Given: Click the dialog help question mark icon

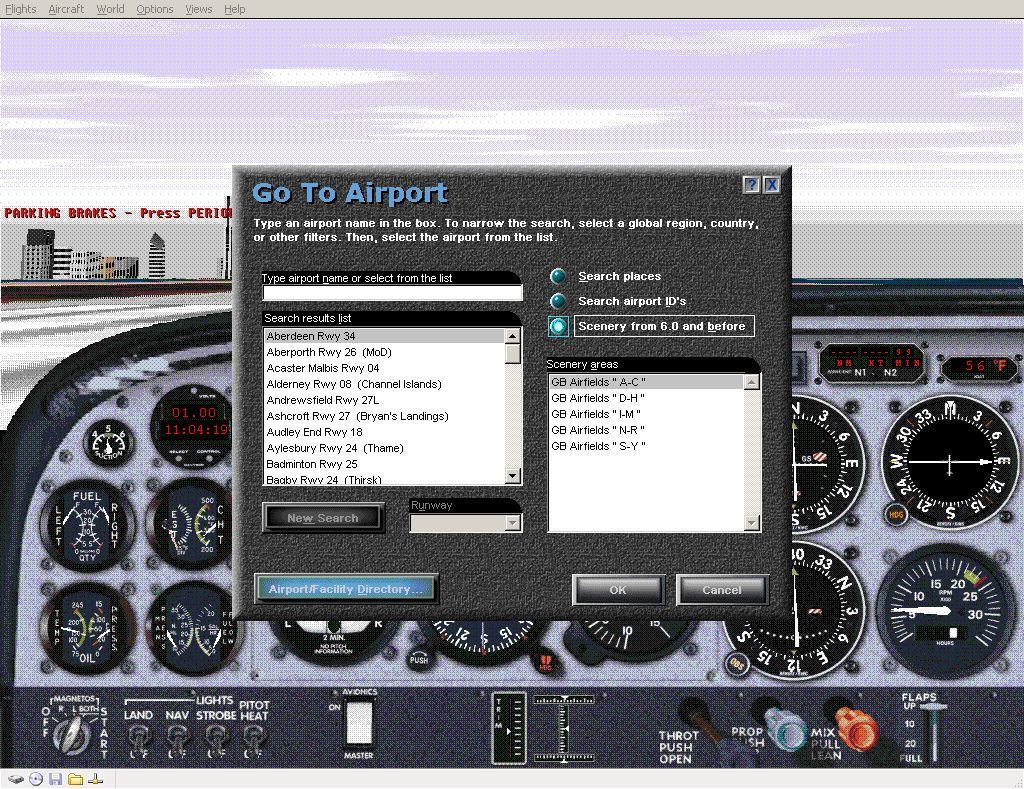Looking at the screenshot, I should (x=752, y=185).
